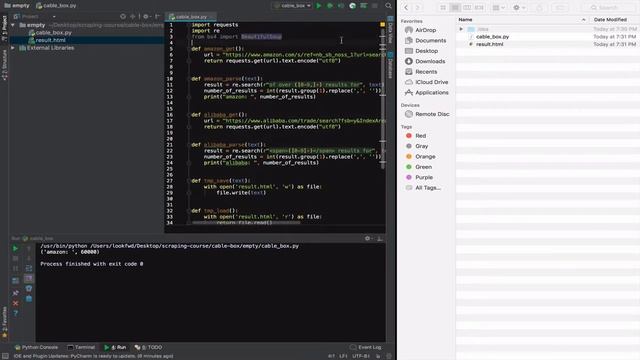Switch Finder to column view
This screenshot has height=360, width=640.
tap(467, 7)
